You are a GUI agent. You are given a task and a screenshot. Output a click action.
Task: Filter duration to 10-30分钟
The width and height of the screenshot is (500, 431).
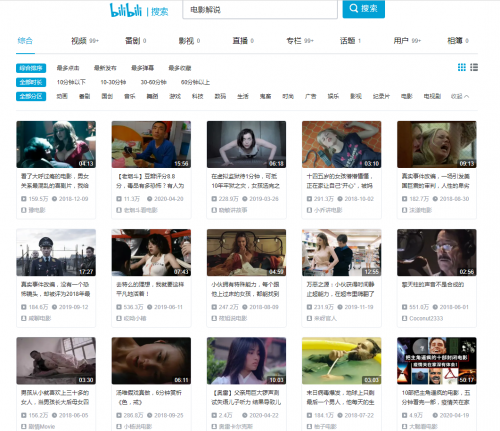click(113, 82)
